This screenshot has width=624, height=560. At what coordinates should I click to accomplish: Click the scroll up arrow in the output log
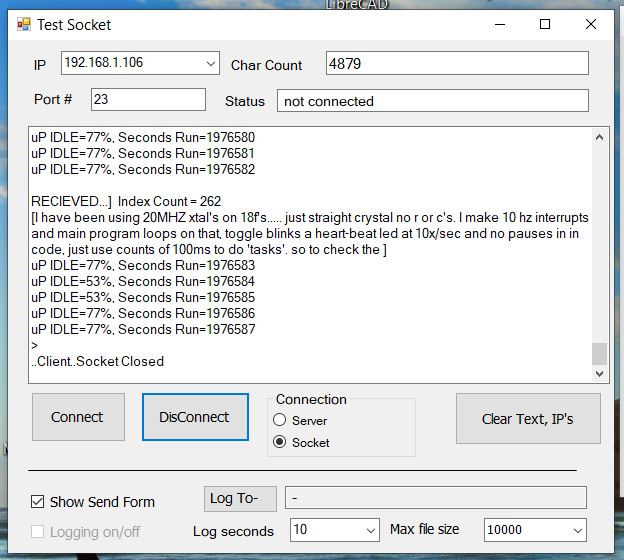[600, 137]
